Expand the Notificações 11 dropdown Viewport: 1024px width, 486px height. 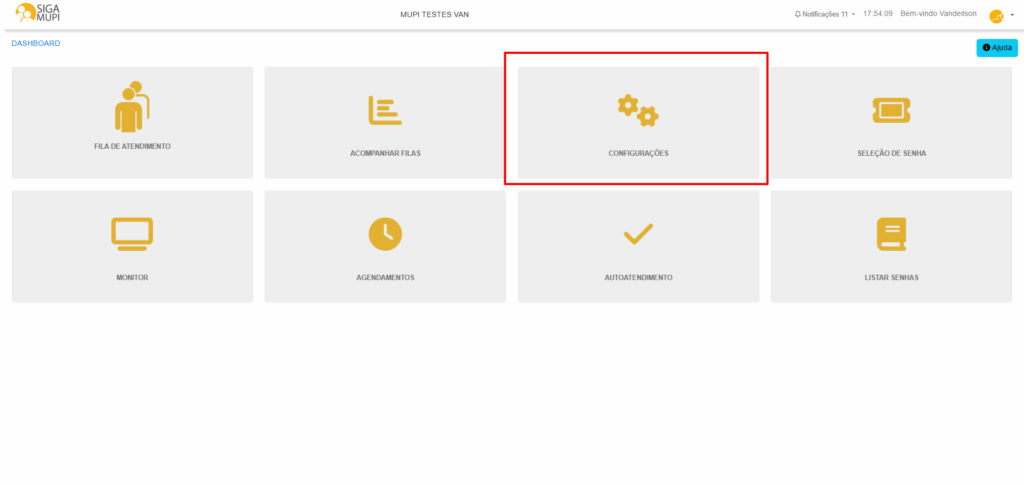tap(825, 14)
